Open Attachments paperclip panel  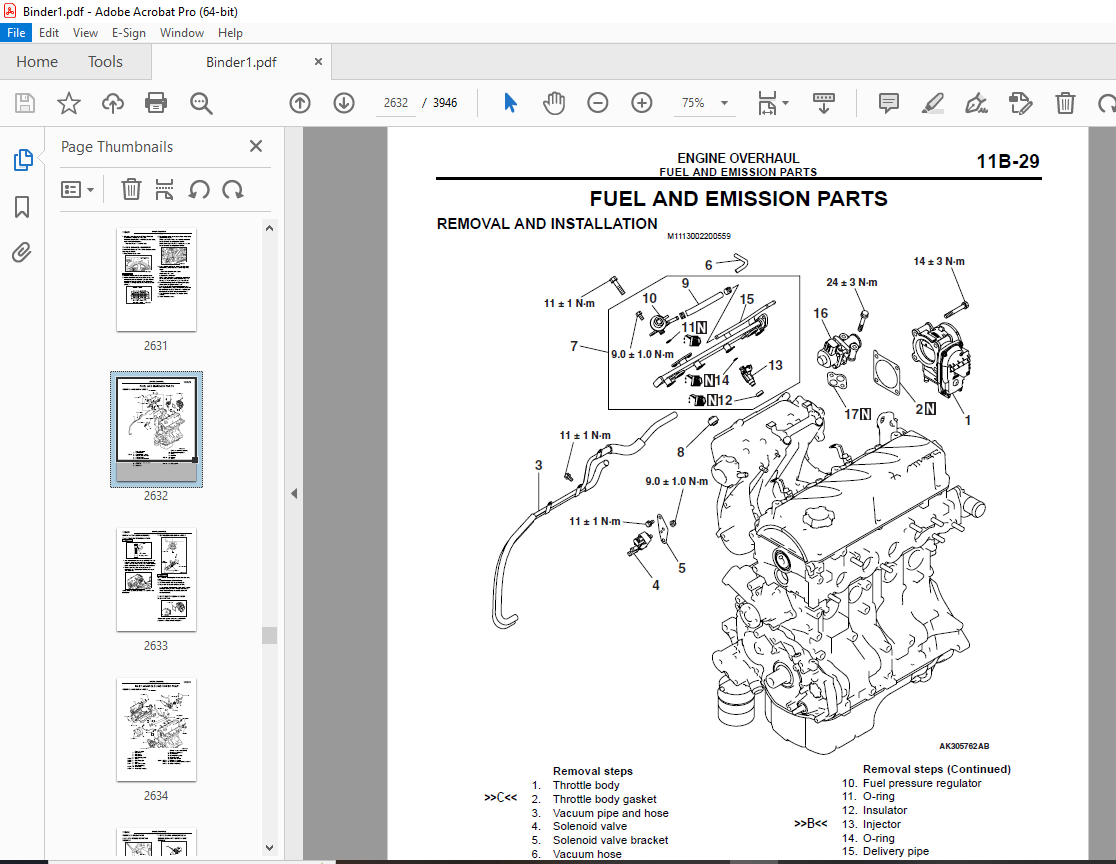(x=22, y=253)
